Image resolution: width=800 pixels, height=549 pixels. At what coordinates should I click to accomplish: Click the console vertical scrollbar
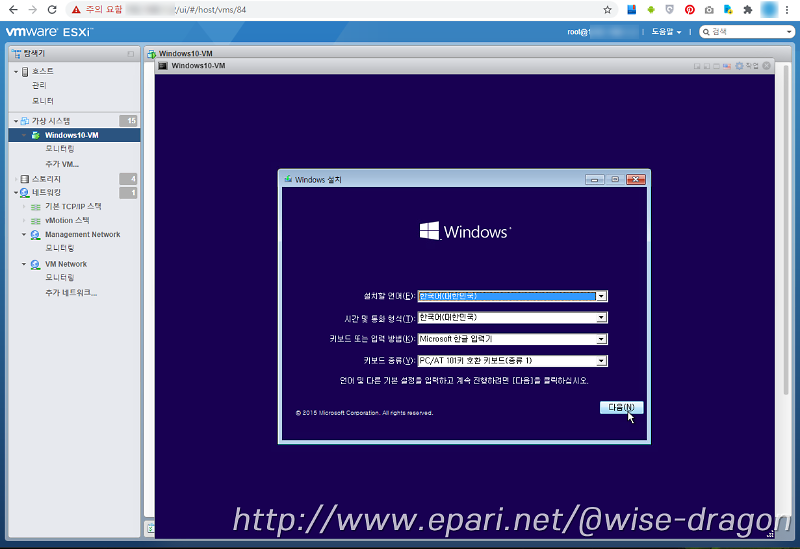(x=786, y=230)
